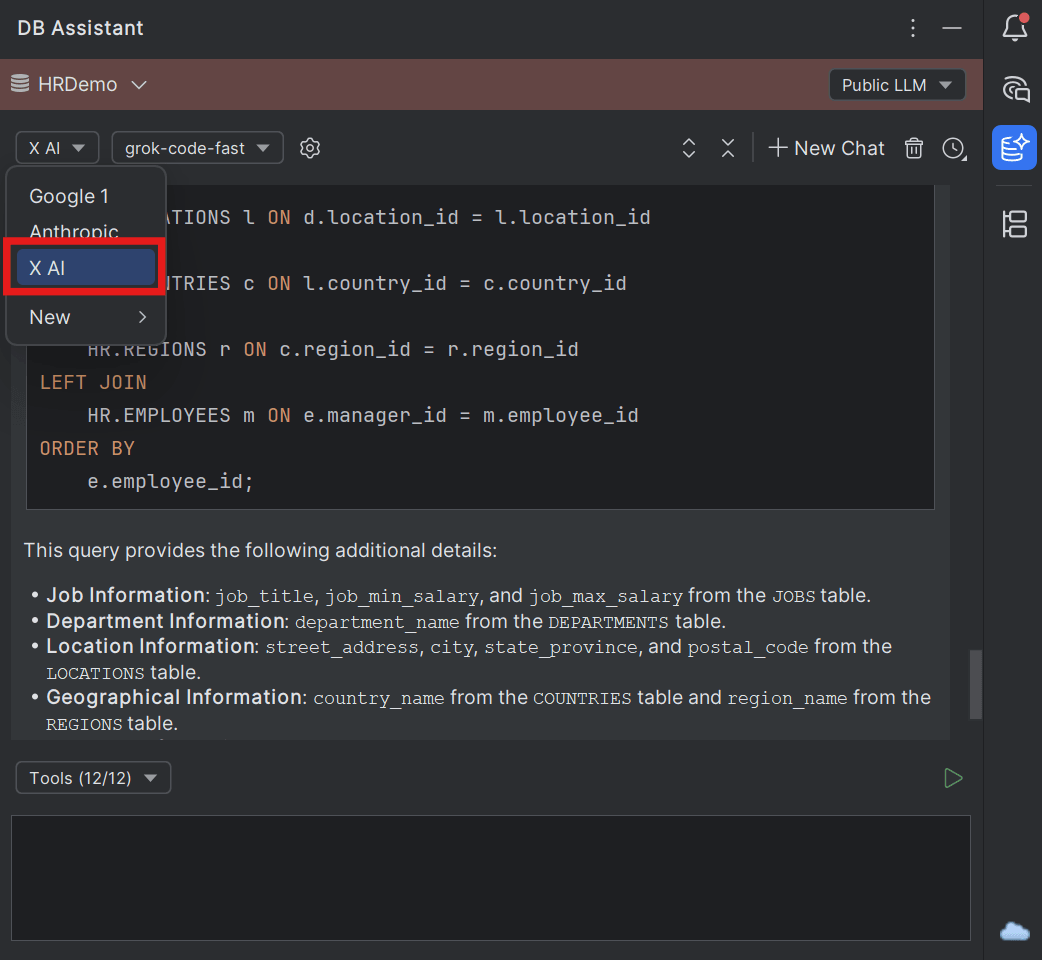
Task: Open the Public LLM dropdown
Action: (896, 85)
